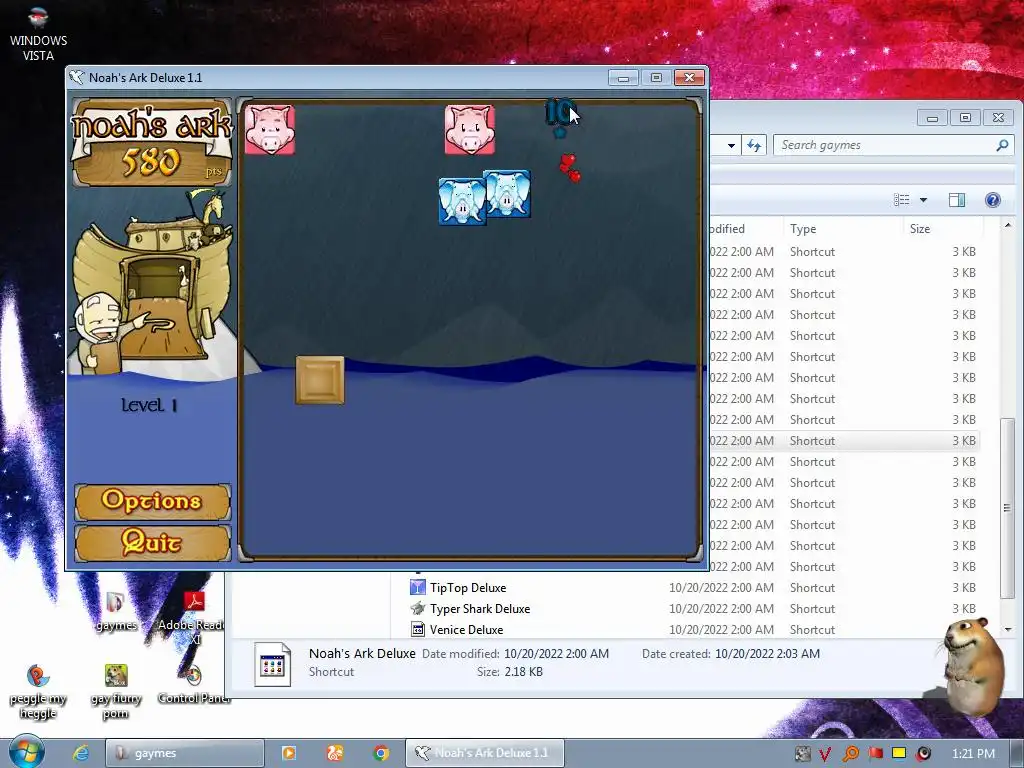Switch to Noah's Ark Deluxe 1.1 taskbar button
The image size is (1024, 768).
tap(485, 753)
